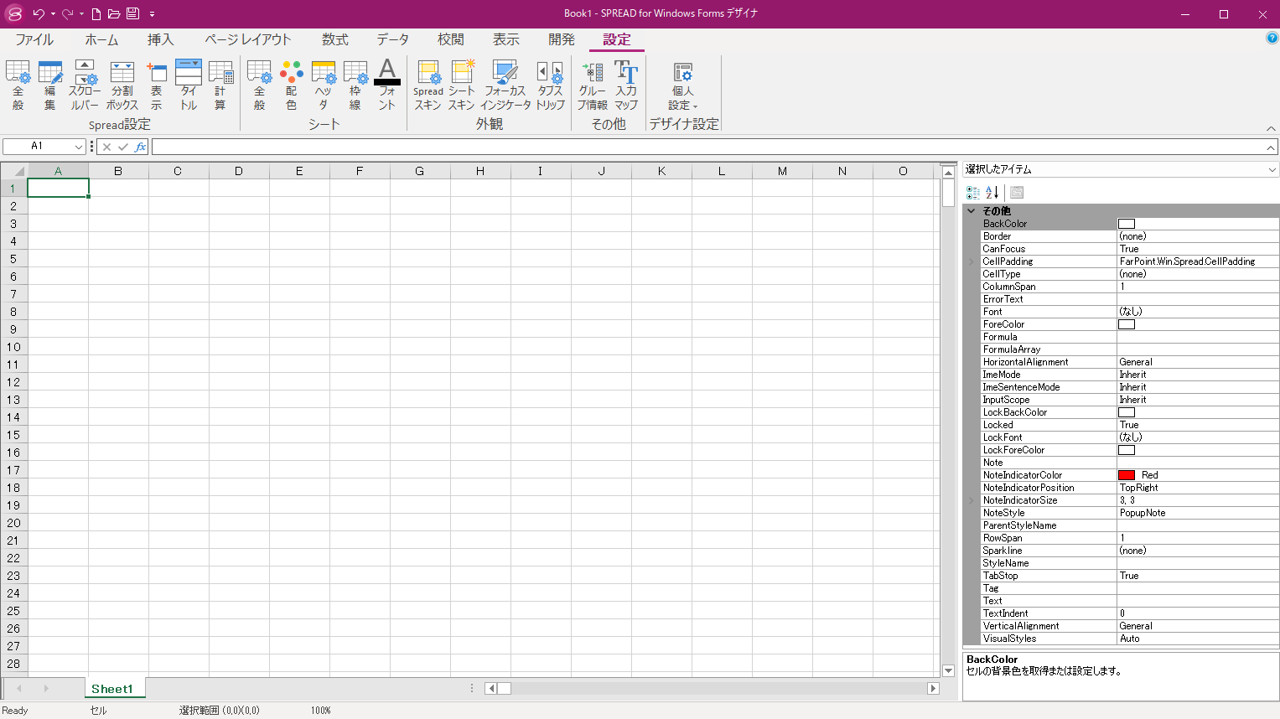Open Spread 全般 (general) settings
This screenshot has height=719, width=1280.
pos(18,85)
